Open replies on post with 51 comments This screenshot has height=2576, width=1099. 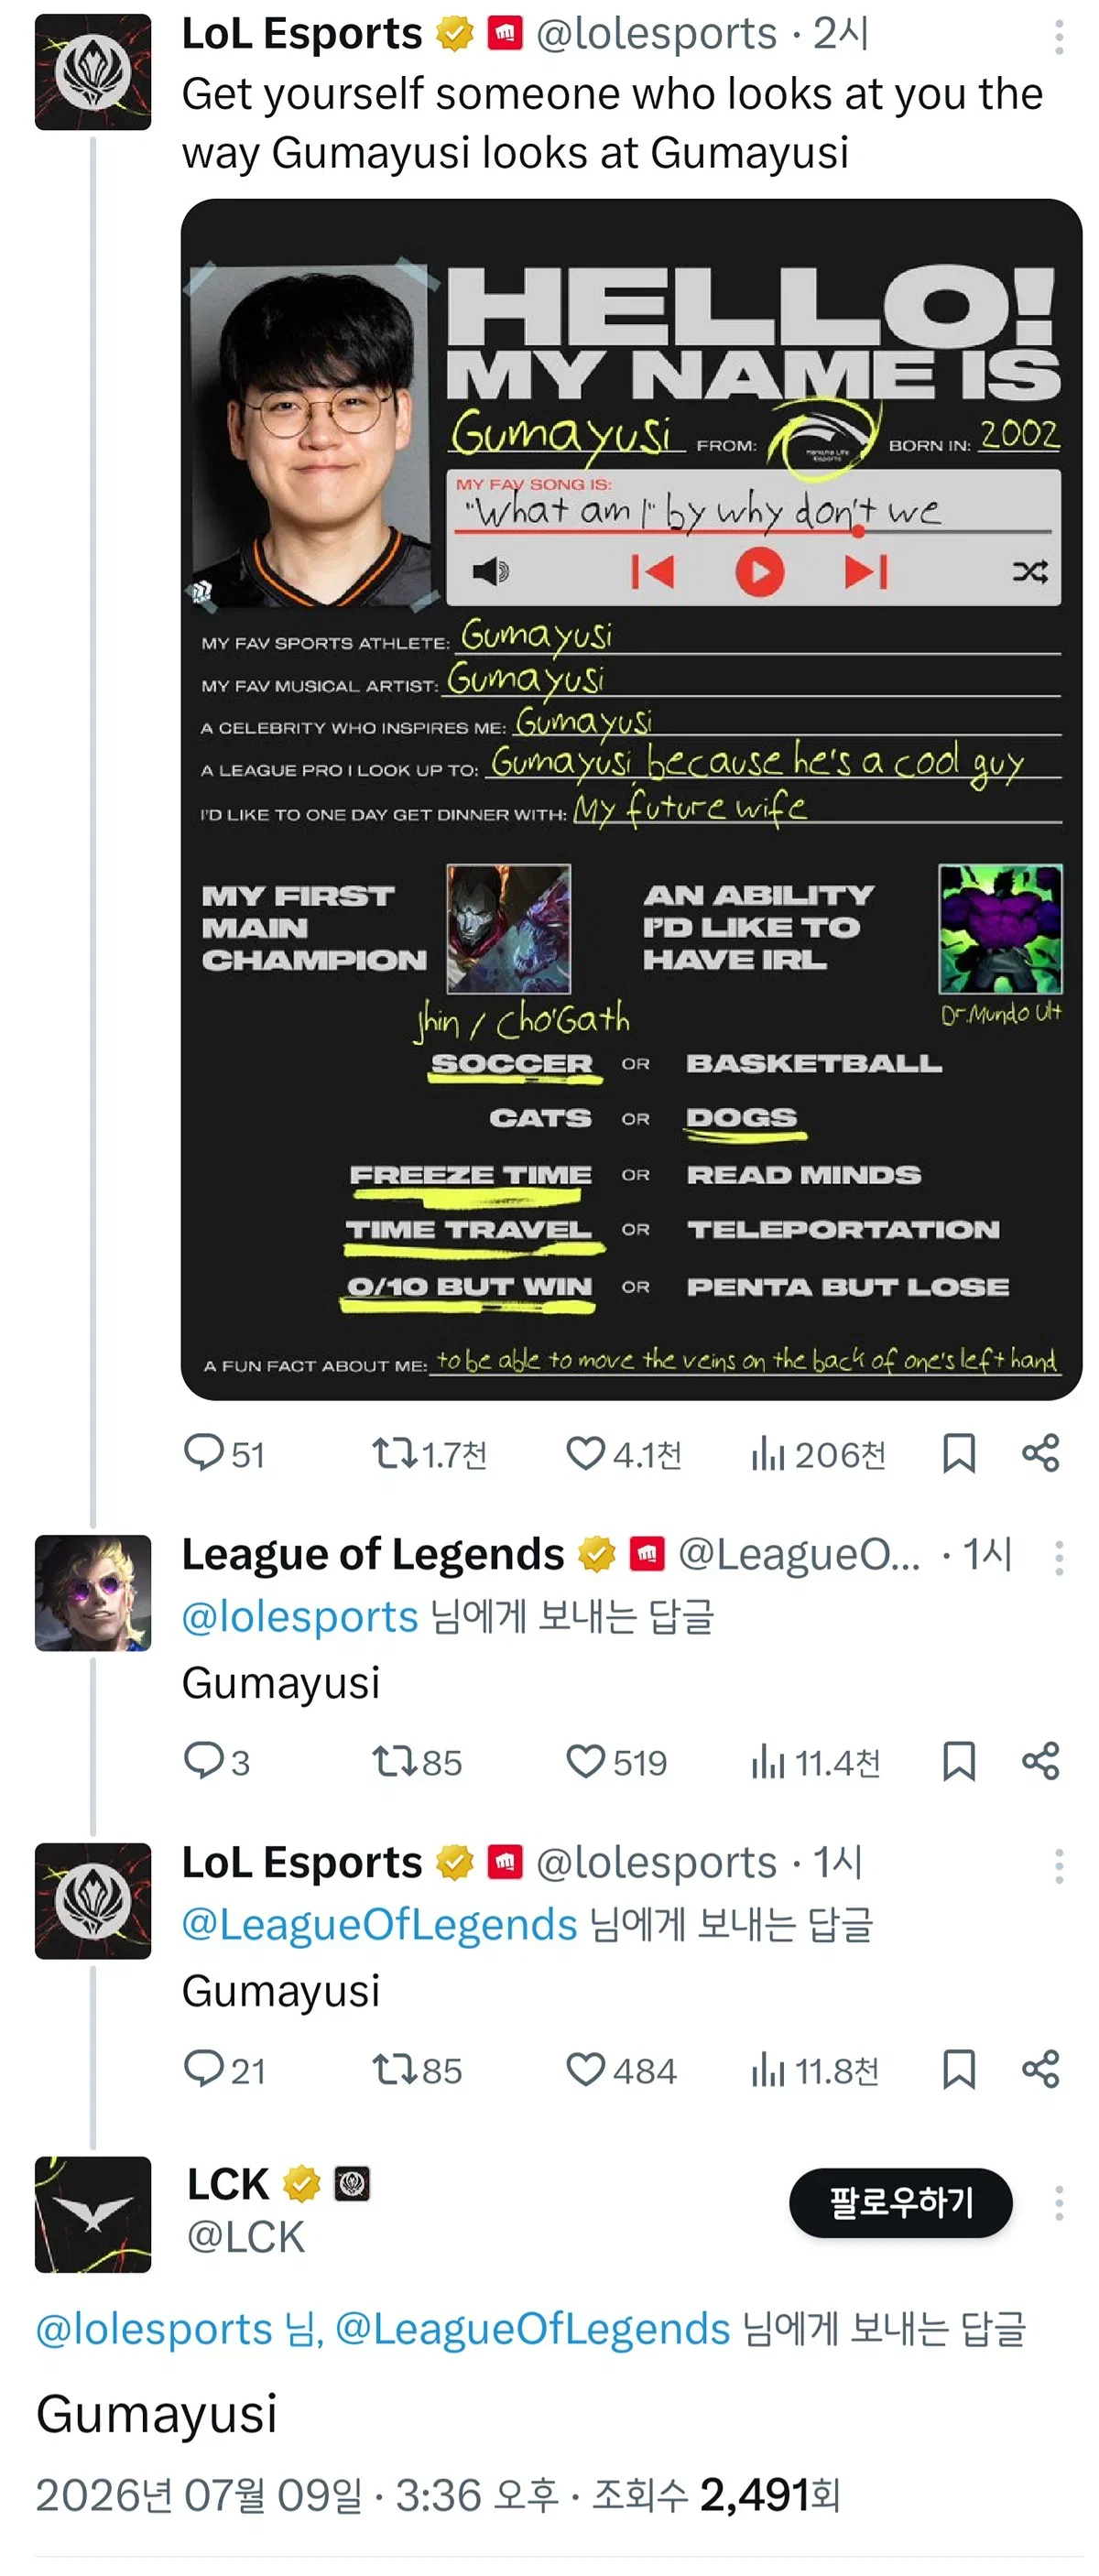point(224,1454)
